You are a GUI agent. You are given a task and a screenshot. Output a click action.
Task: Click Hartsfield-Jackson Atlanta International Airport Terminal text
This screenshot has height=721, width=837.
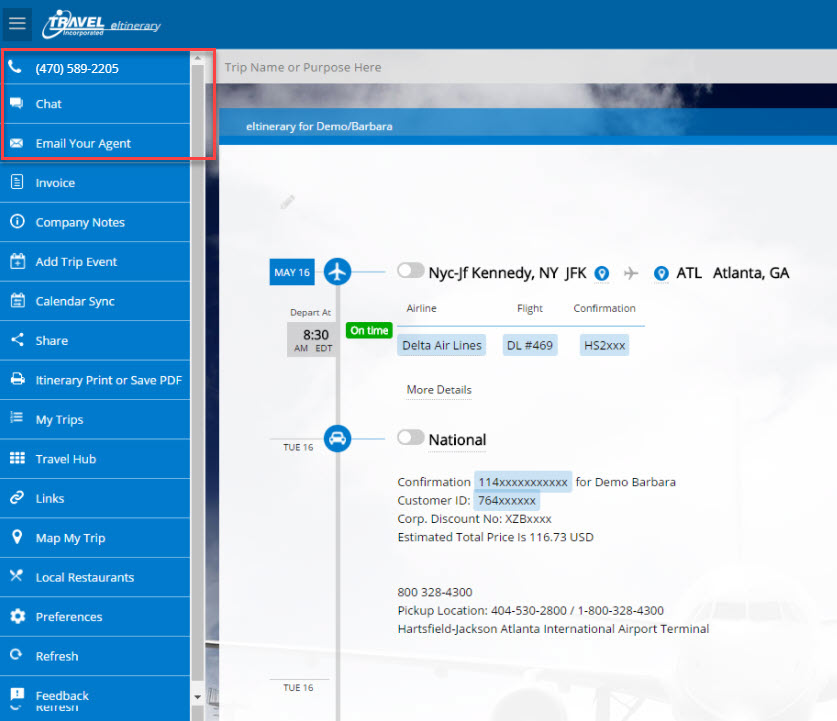tap(553, 629)
